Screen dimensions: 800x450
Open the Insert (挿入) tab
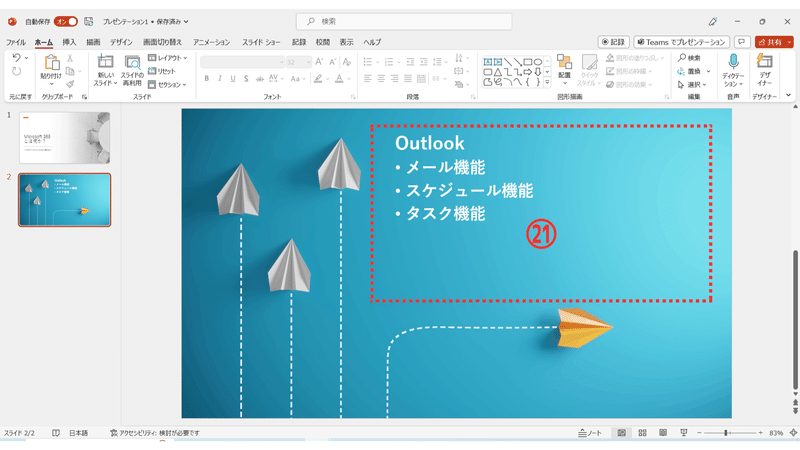click(x=69, y=42)
